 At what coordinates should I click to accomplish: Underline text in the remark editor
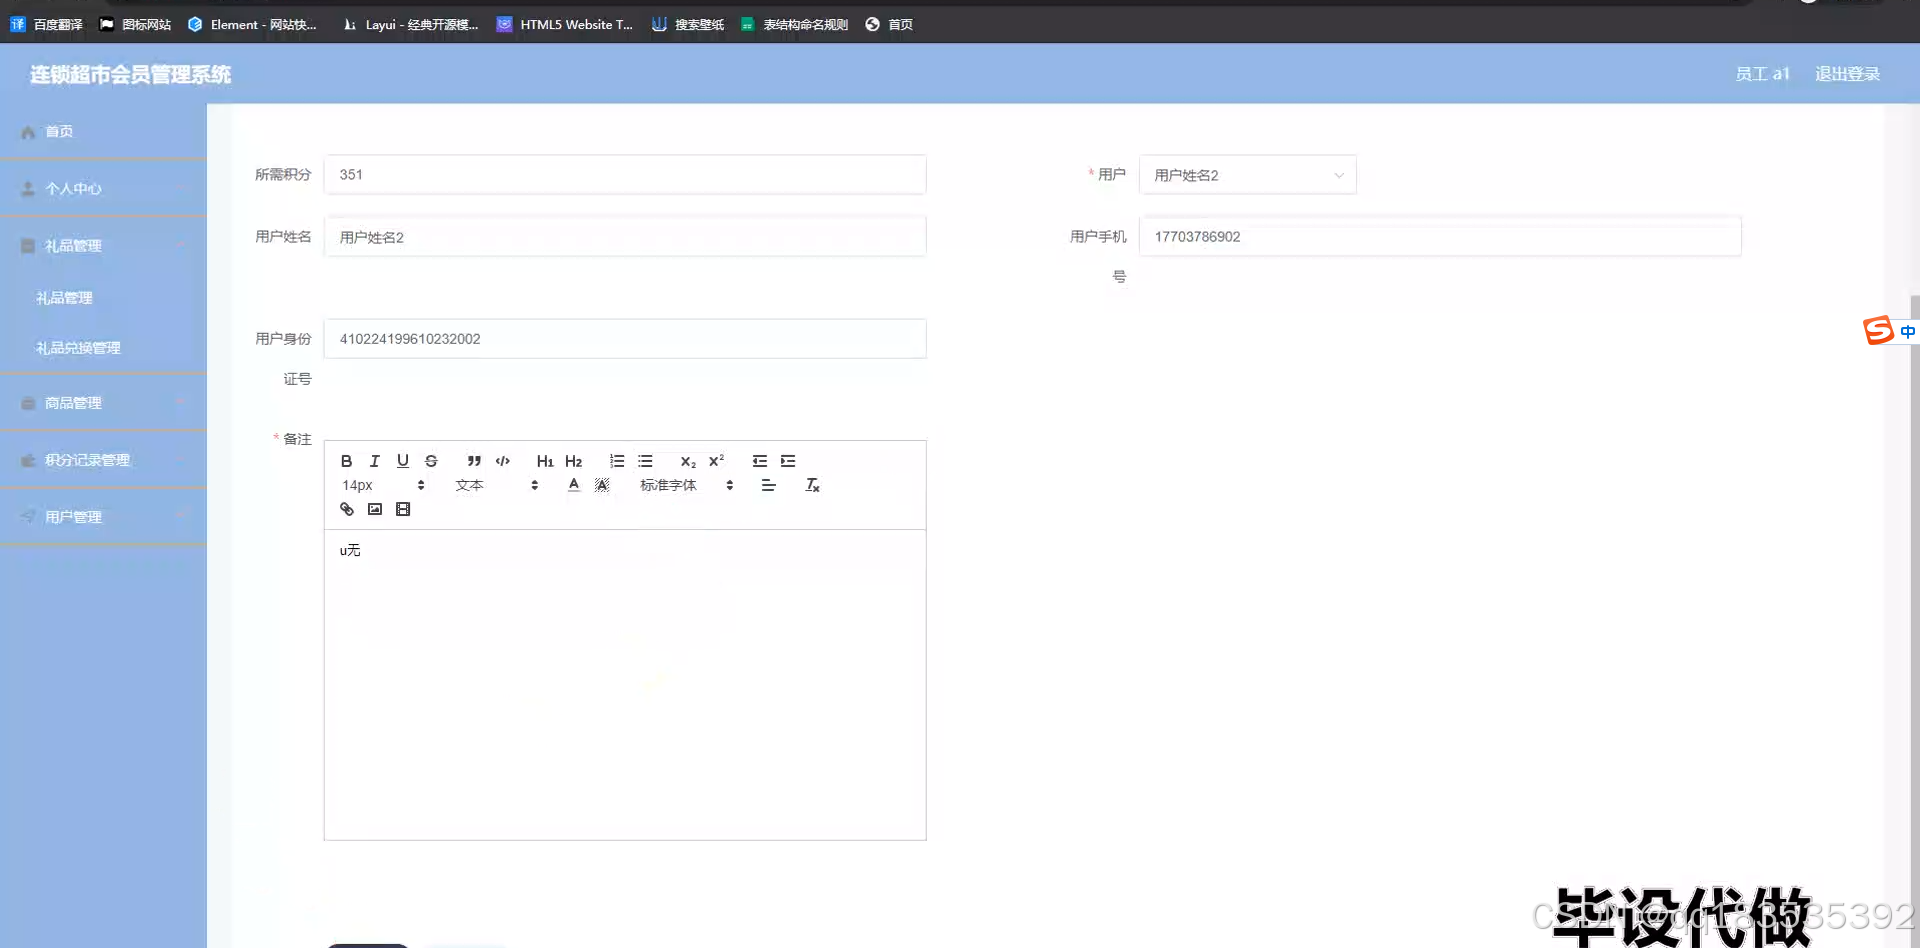point(403,461)
